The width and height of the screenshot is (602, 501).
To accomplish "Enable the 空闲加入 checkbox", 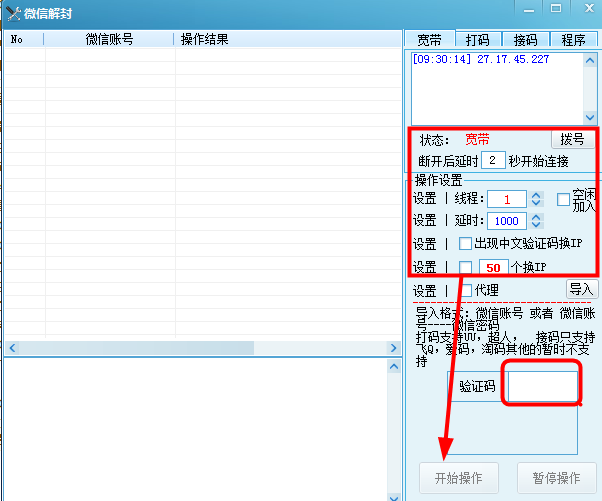I will (x=563, y=198).
